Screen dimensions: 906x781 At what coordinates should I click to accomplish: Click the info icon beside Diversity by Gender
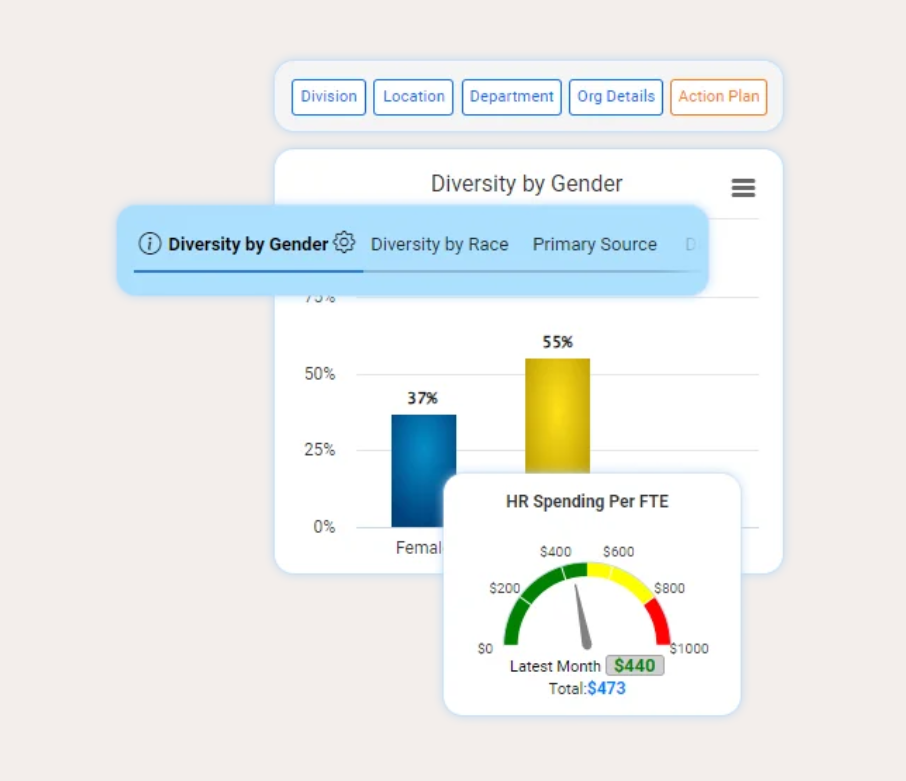pos(149,244)
